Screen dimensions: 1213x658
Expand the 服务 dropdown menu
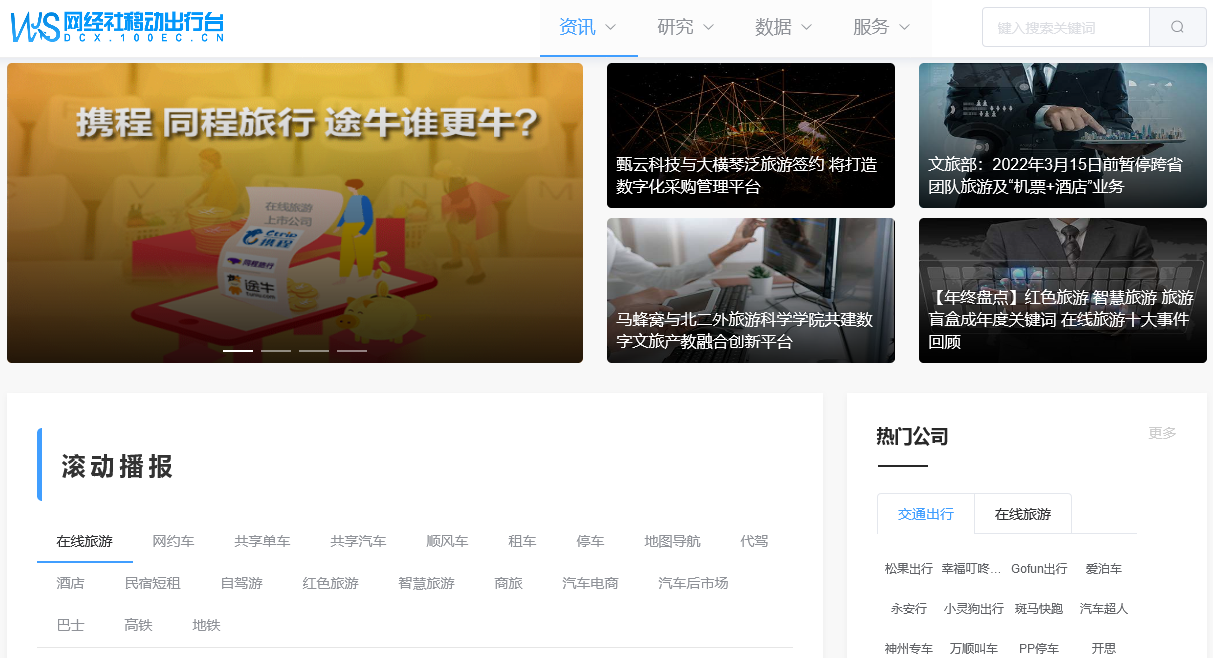coord(882,27)
